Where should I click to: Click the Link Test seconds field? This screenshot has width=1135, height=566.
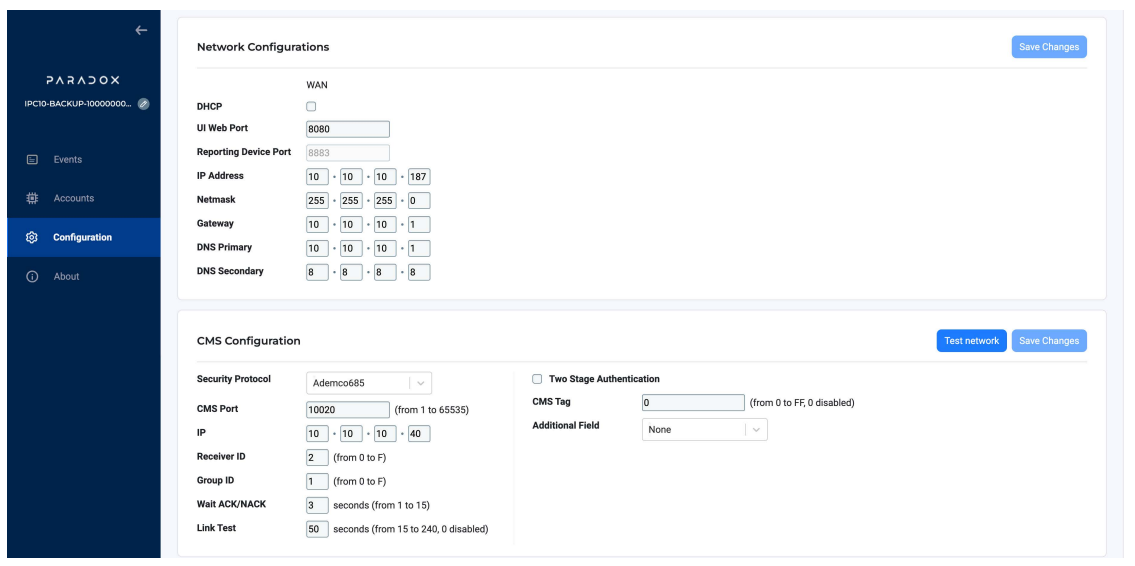[317, 528]
